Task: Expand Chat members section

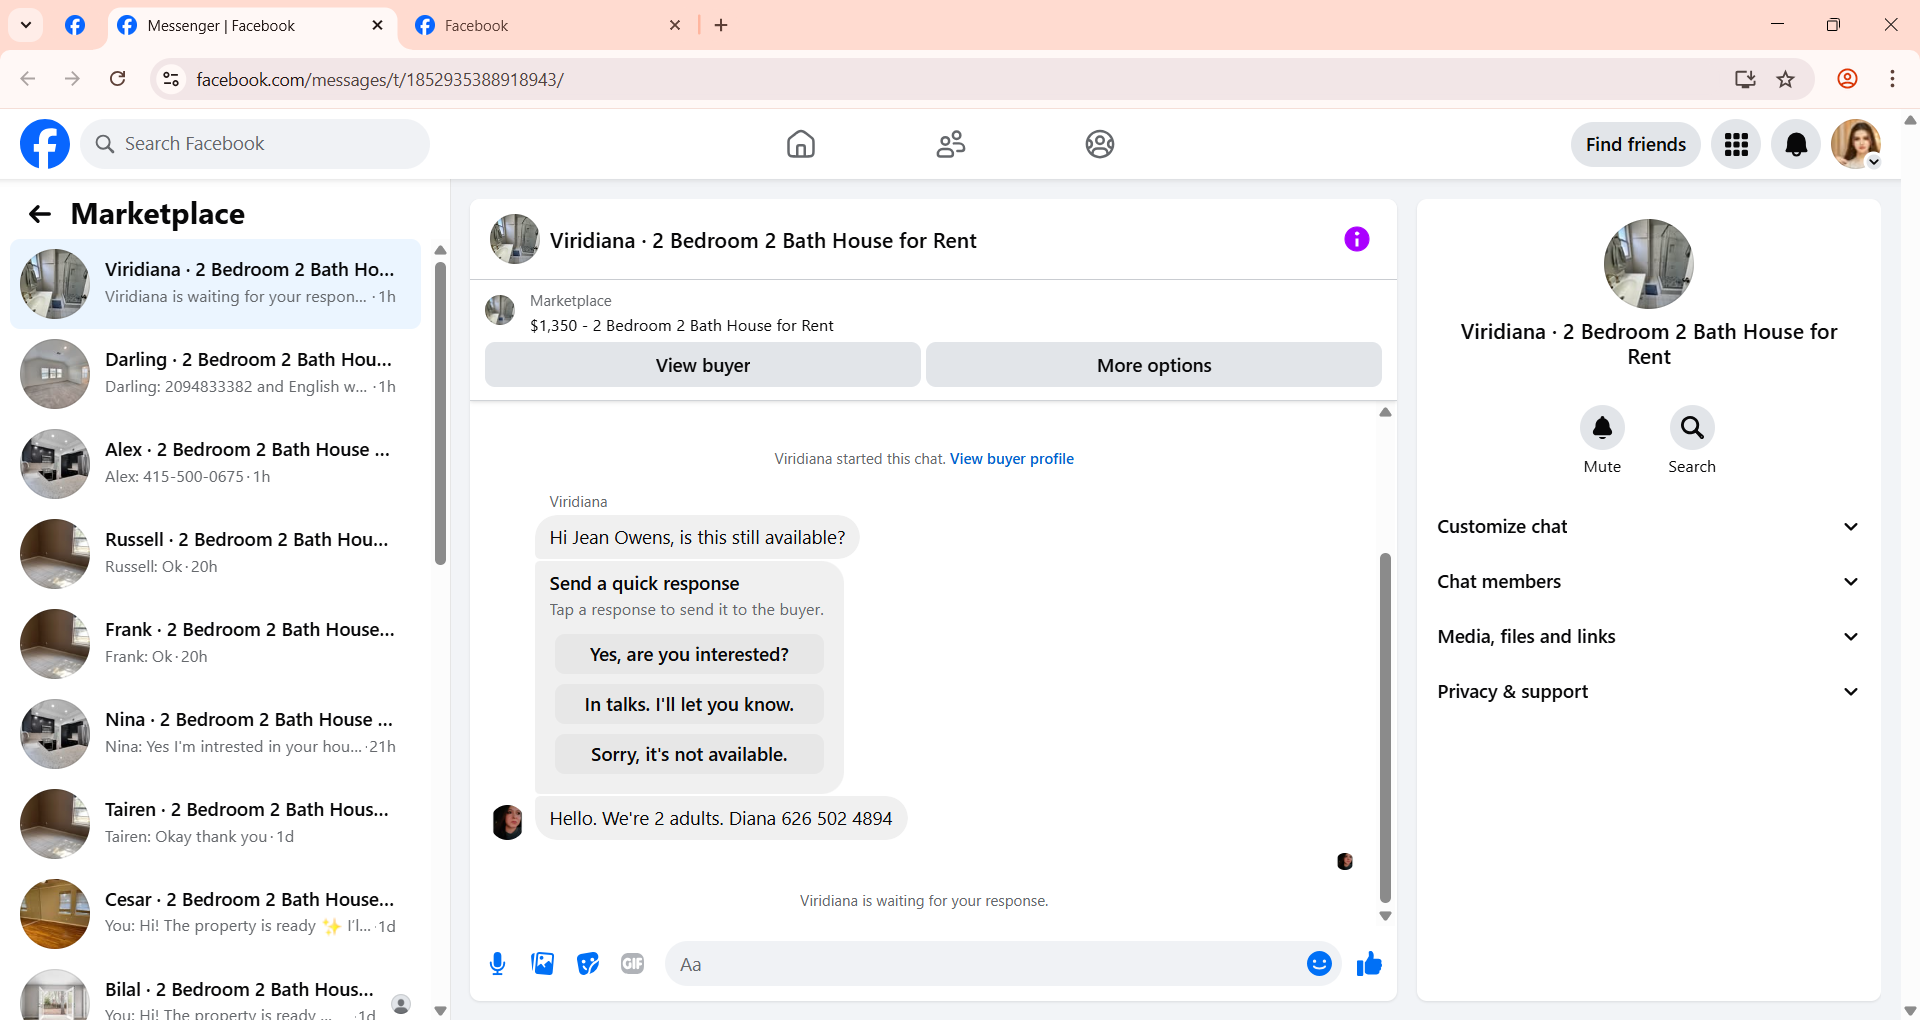Action: point(1649,582)
